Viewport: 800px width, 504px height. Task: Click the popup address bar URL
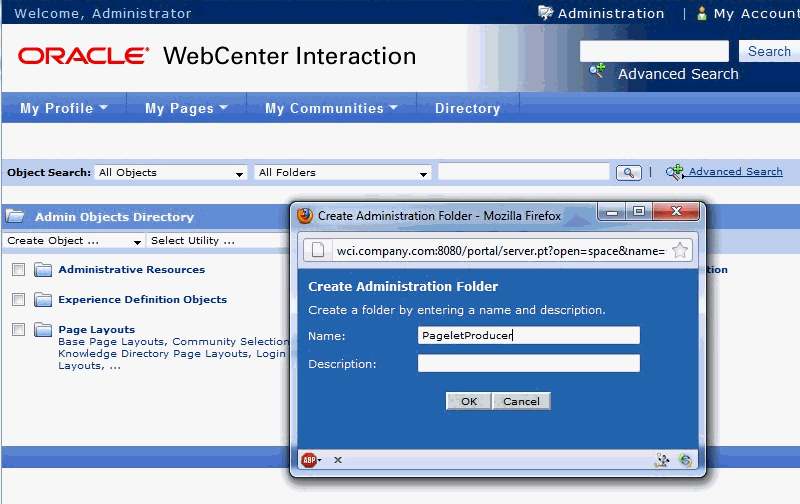[x=501, y=251]
